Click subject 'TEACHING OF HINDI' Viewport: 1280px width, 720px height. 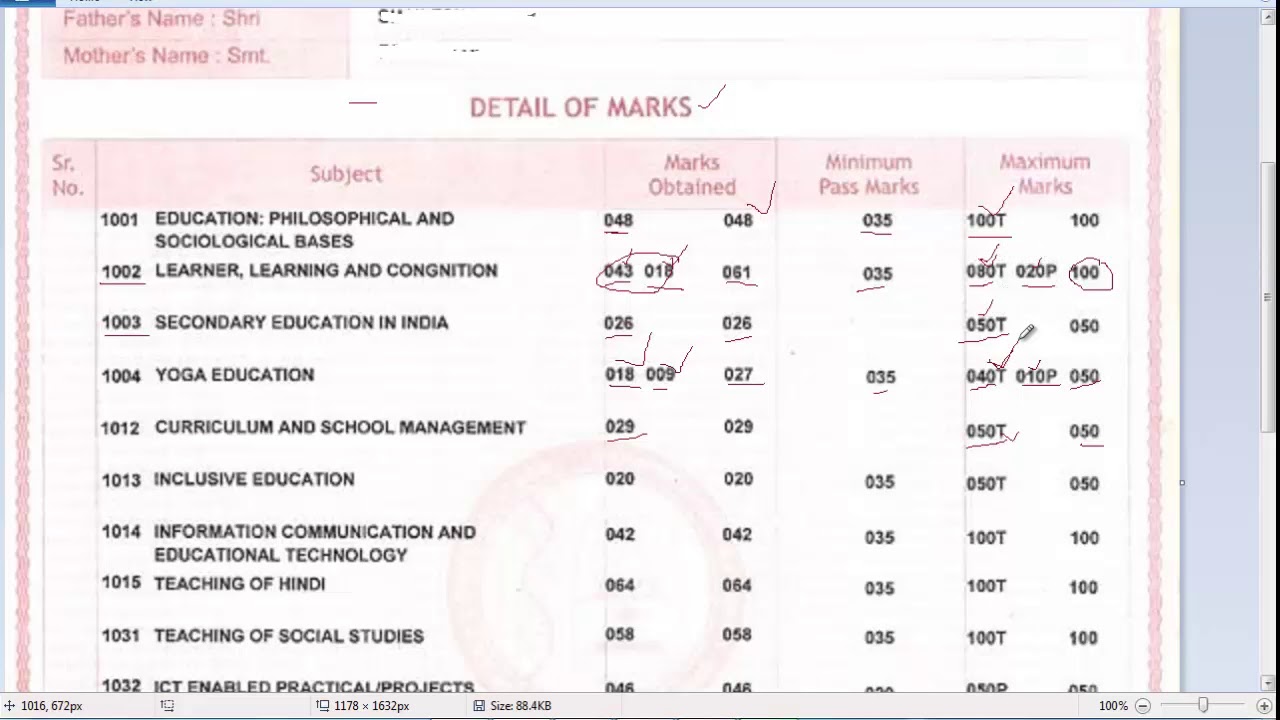pyautogui.click(x=239, y=584)
